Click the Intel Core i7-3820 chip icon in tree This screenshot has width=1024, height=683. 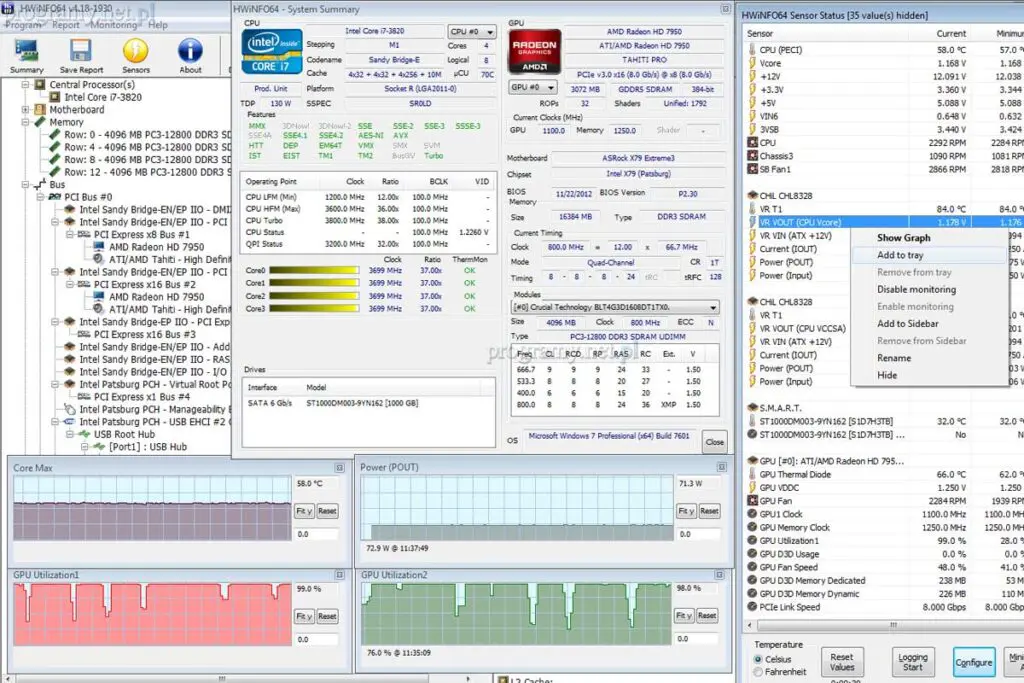(55, 97)
